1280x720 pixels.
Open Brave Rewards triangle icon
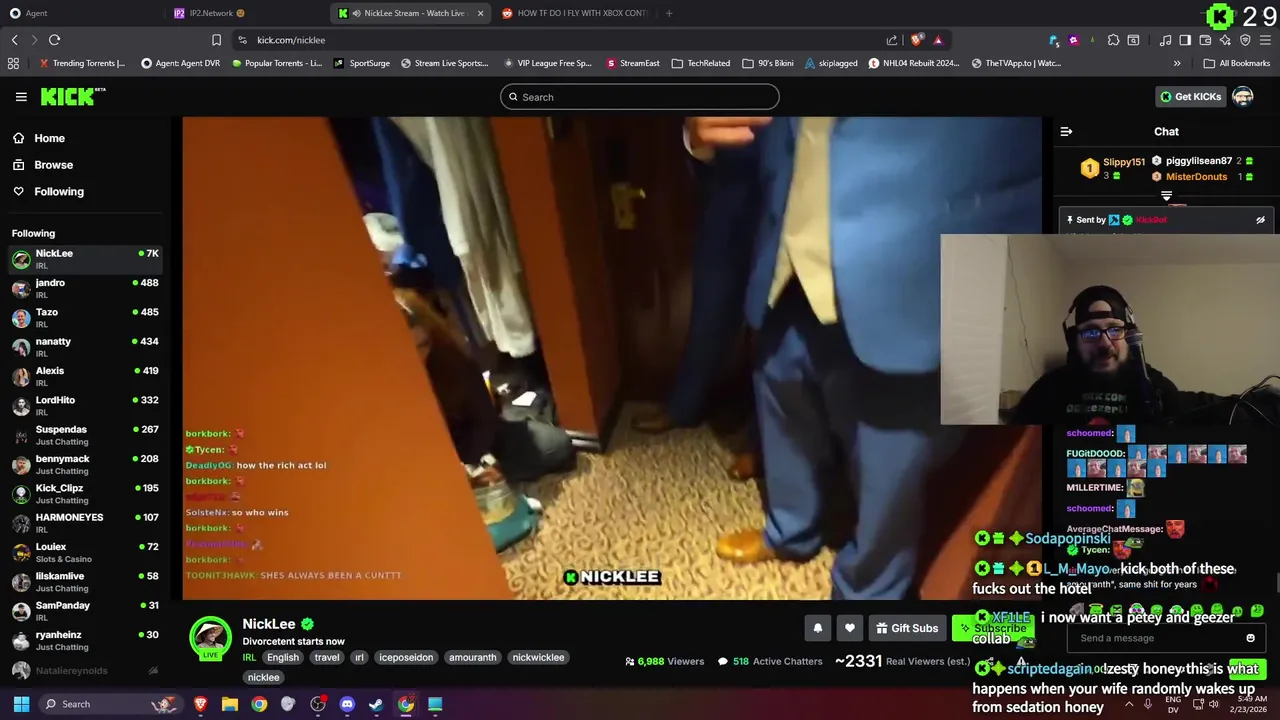pos(938,40)
